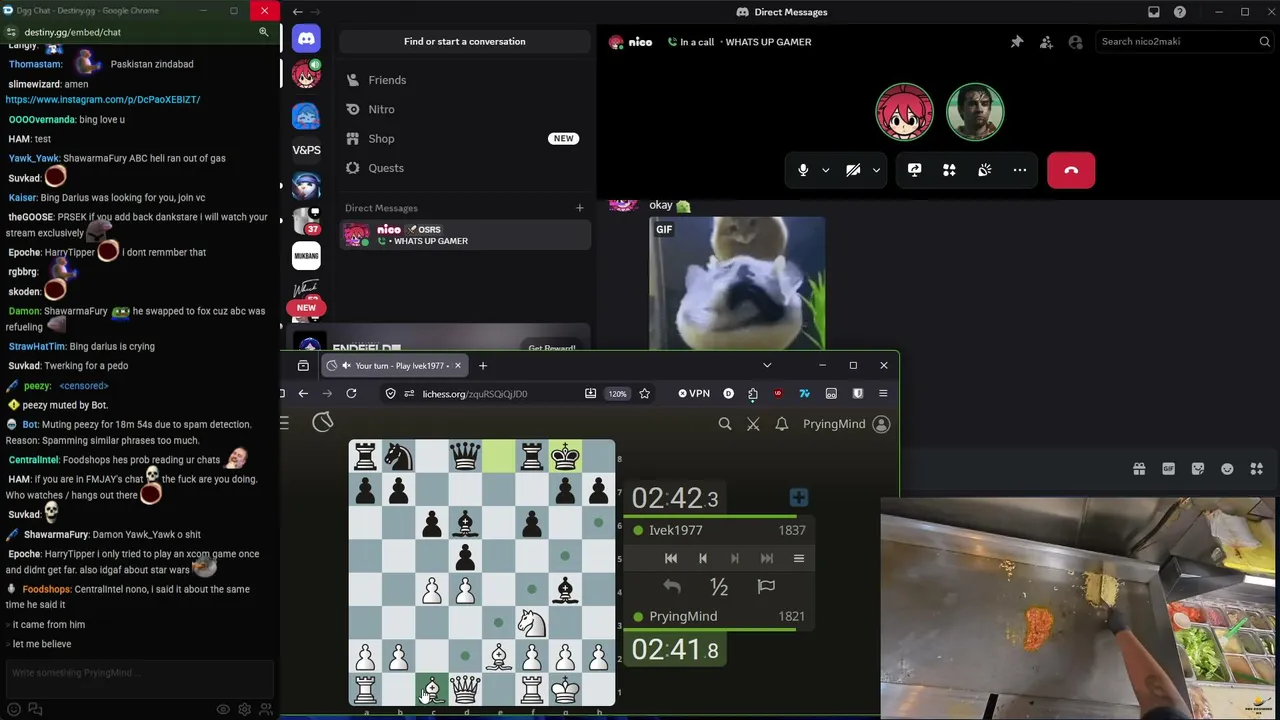Open Discord Direct Messages home button

306,40
